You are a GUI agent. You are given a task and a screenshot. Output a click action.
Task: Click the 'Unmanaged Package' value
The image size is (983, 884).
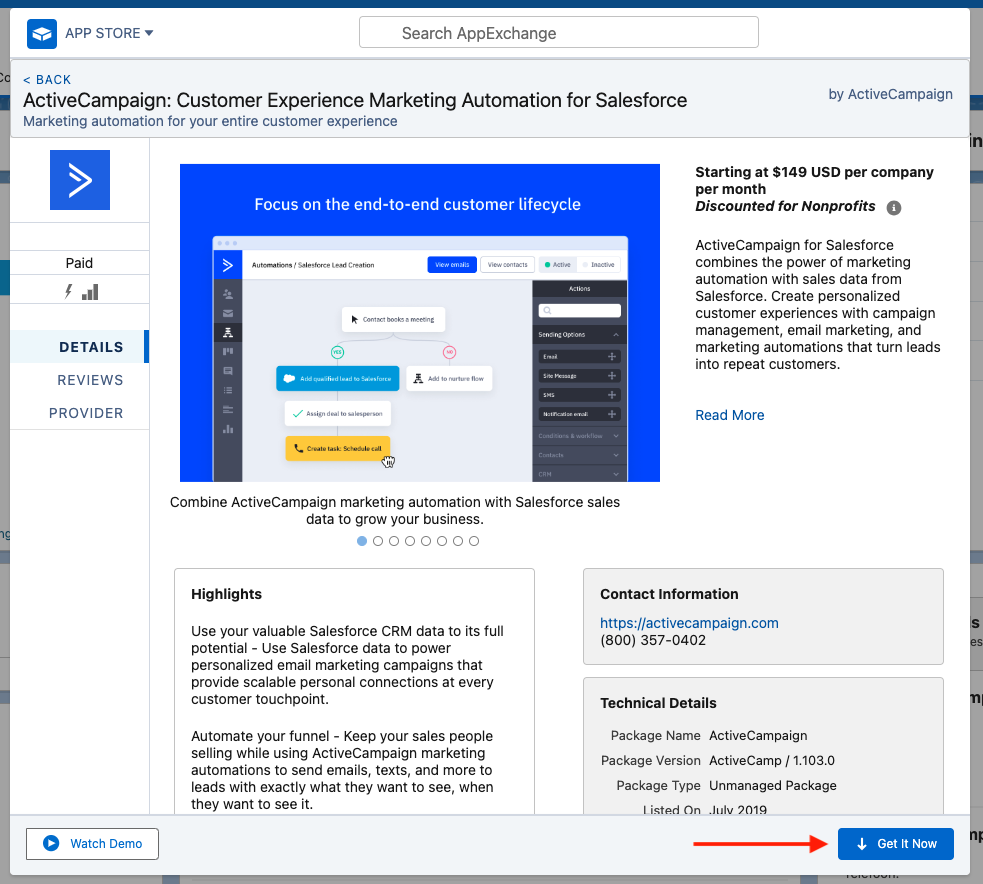pyautogui.click(x=772, y=786)
